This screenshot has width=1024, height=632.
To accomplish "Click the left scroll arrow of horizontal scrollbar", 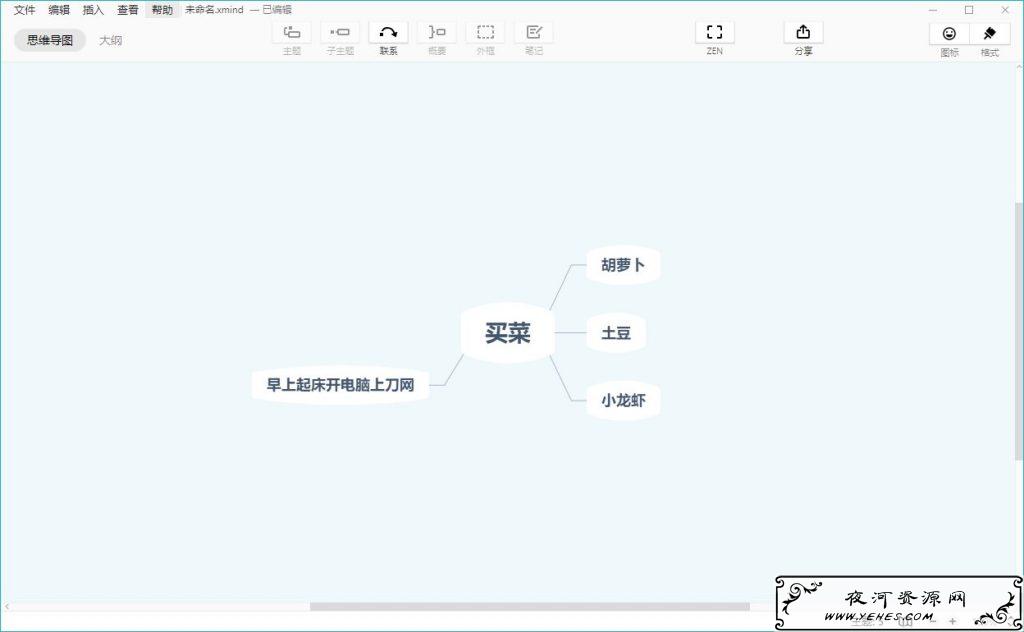I will 7,607.
